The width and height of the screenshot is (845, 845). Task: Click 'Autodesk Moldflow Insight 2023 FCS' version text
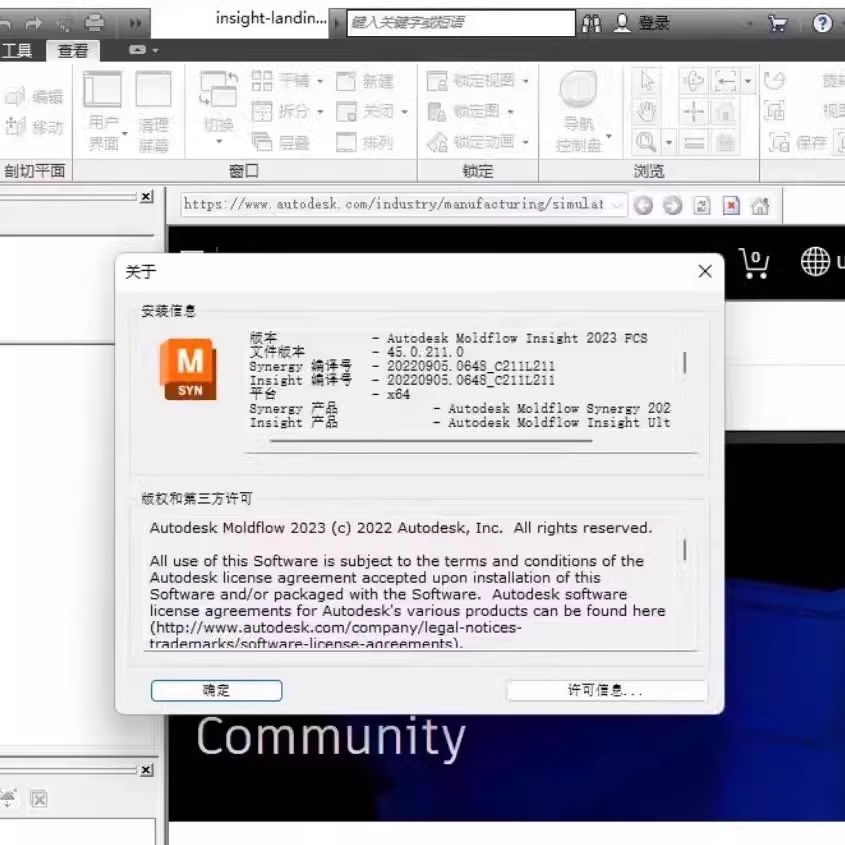tap(517, 338)
